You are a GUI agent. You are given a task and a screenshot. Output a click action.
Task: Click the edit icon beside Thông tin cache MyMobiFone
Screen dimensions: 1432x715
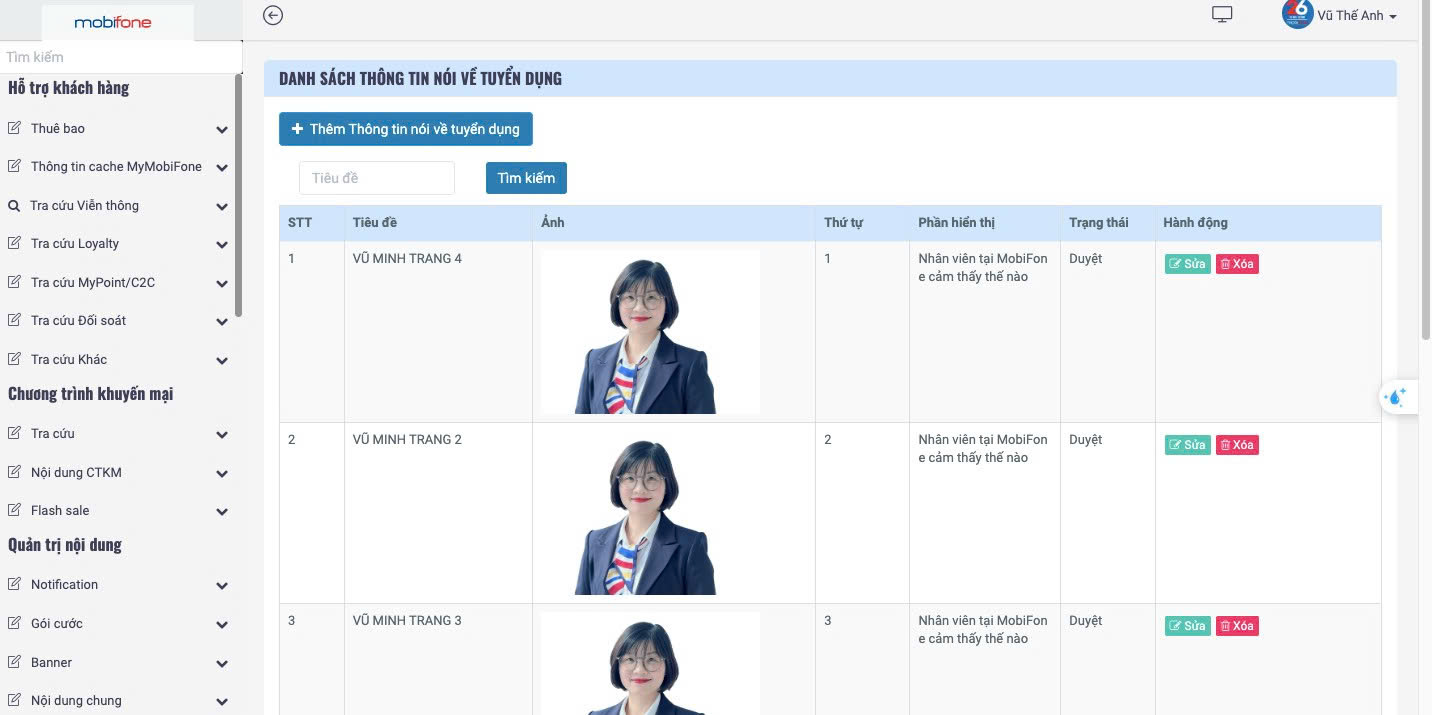point(14,166)
